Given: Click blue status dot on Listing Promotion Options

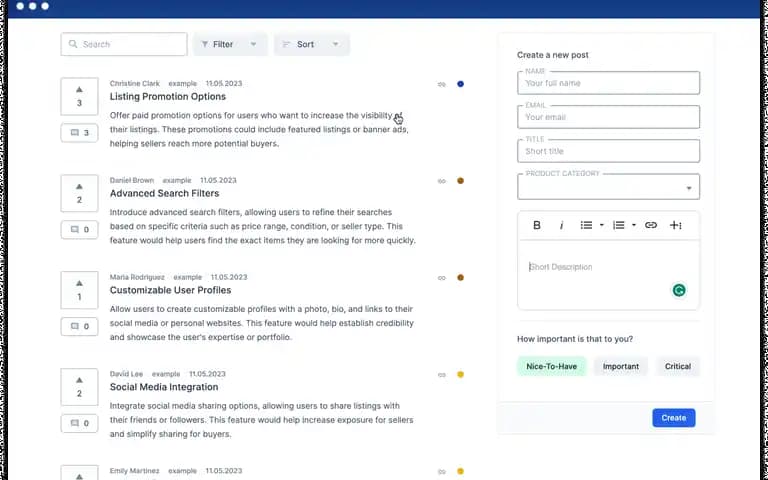Looking at the screenshot, I should click(460, 84).
